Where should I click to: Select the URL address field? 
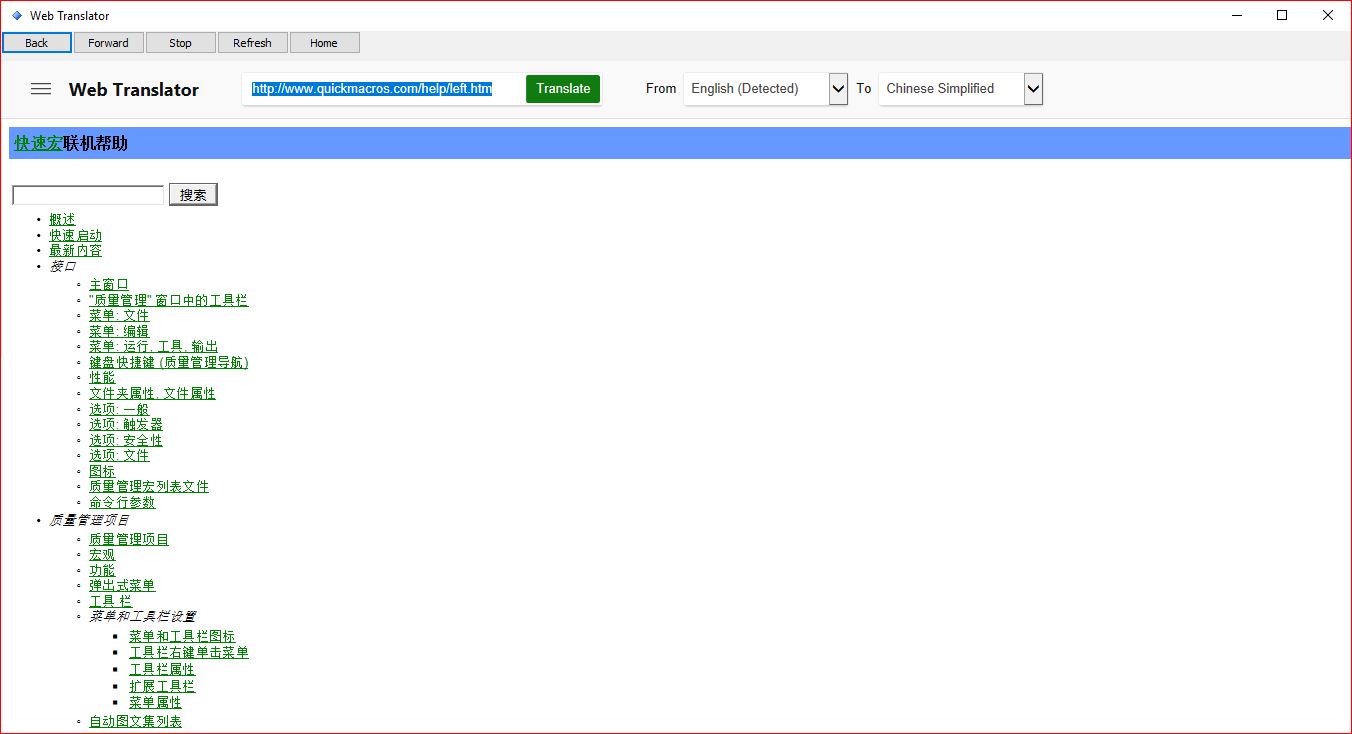click(380, 89)
